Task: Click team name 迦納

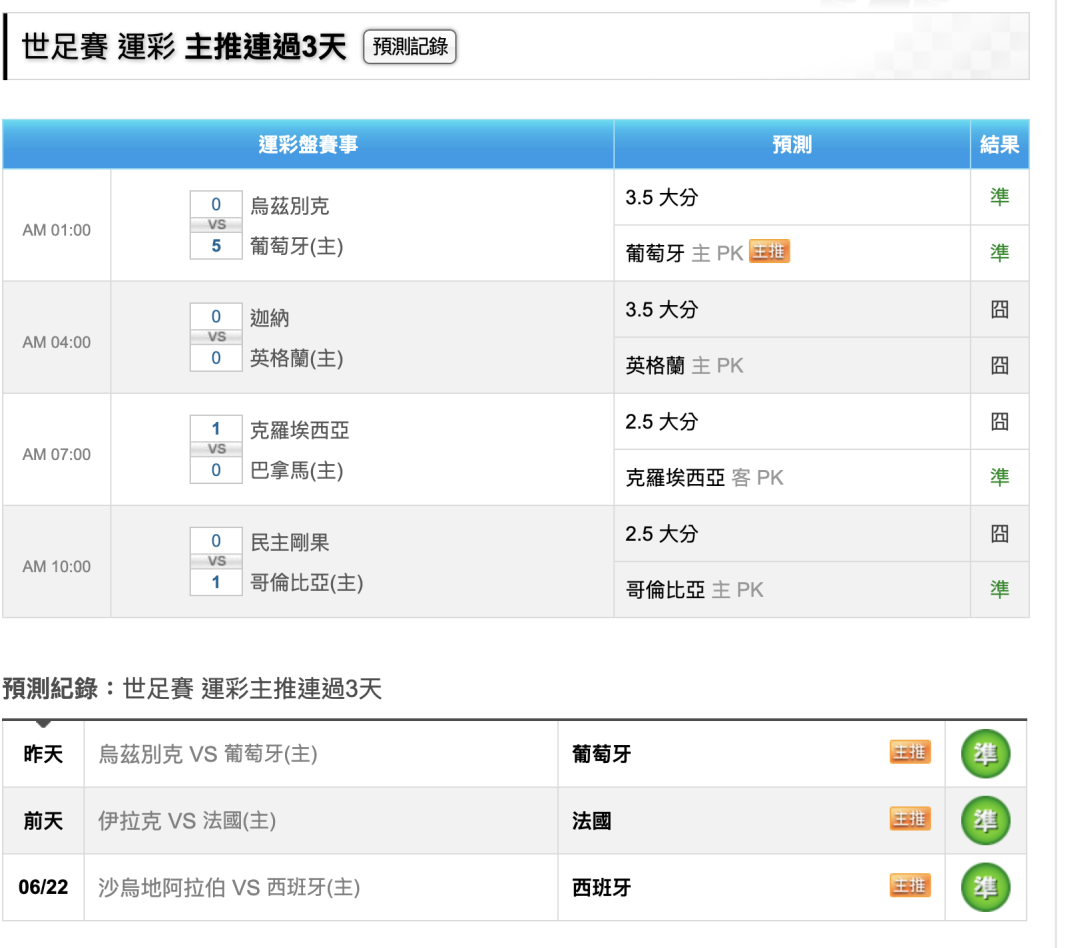Action: click(269, 318)
